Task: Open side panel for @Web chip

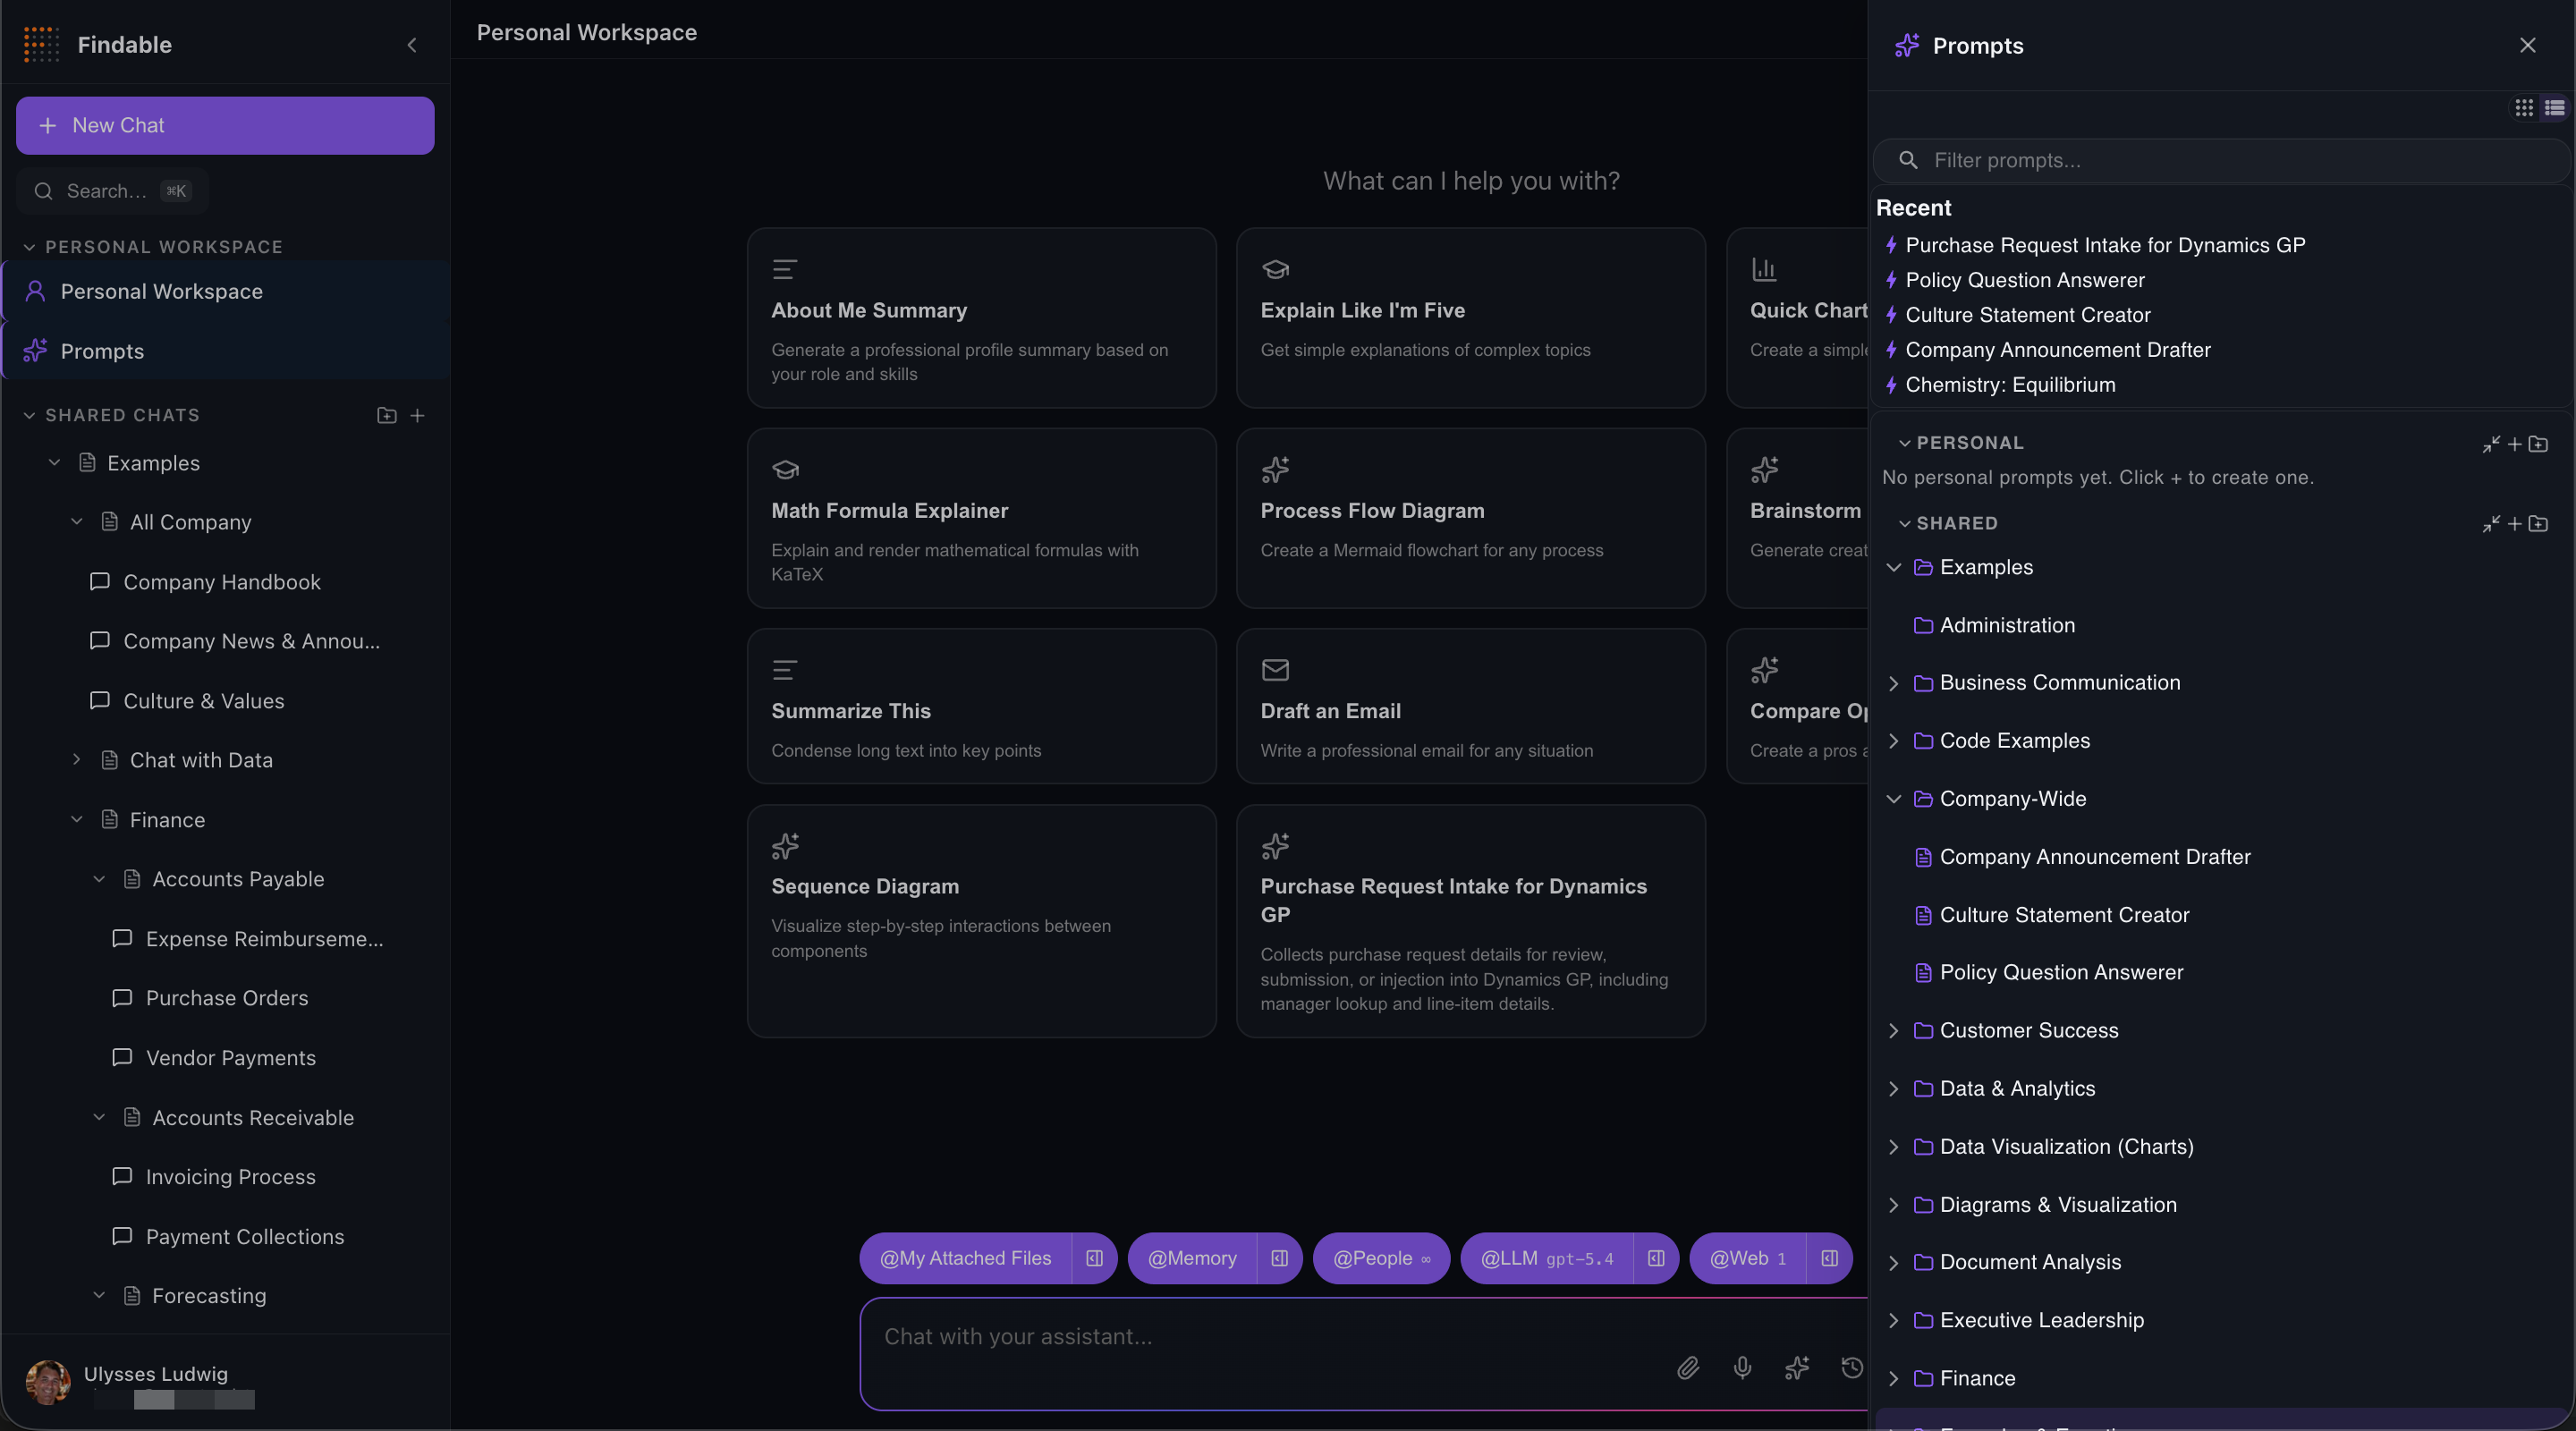Action: point(1829,1258)
